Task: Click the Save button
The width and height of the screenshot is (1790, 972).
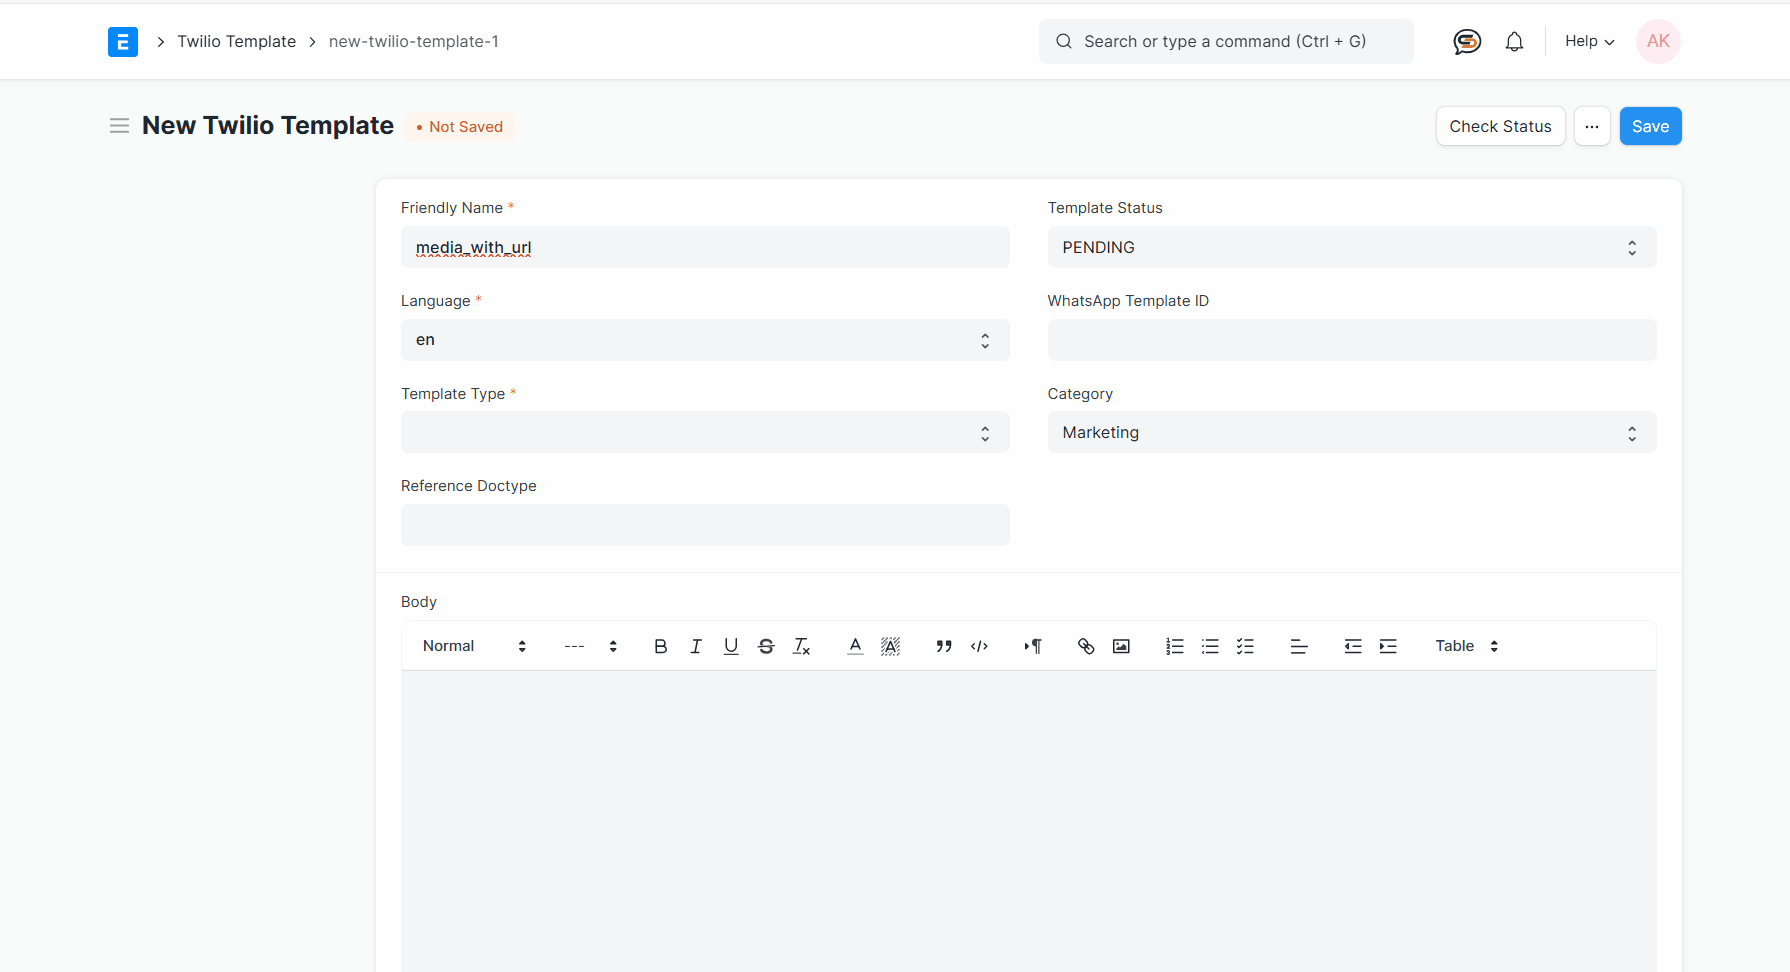Action: [1650, 126]
